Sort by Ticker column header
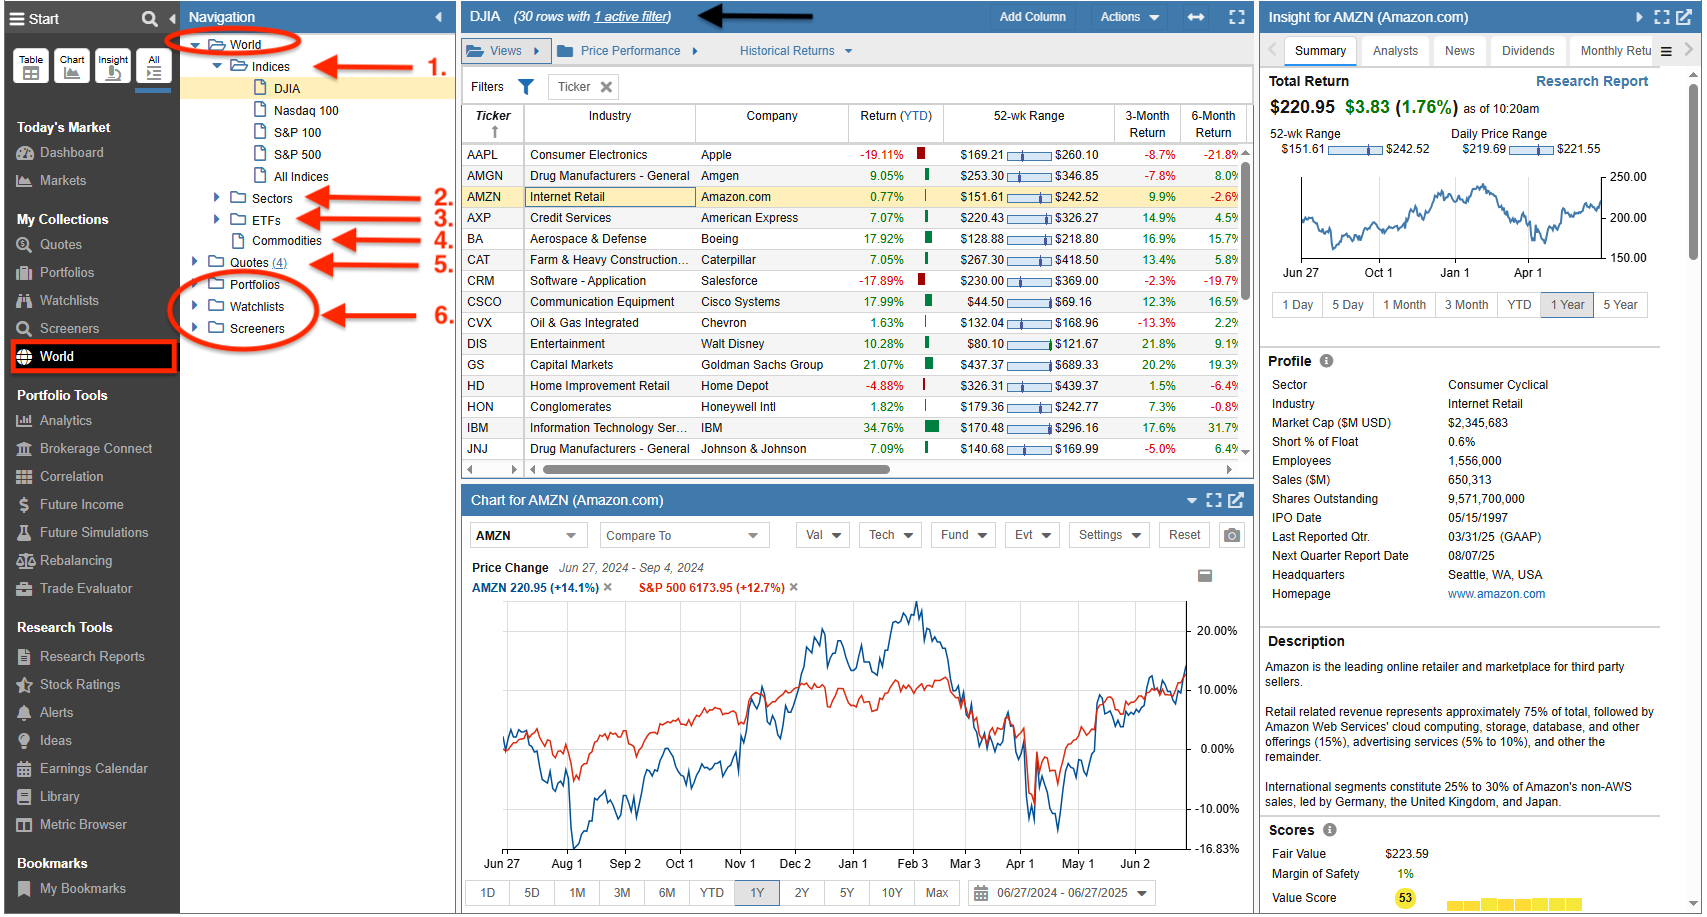The width and height of the screenshot is (1707, 917). (x=493, y=124)
